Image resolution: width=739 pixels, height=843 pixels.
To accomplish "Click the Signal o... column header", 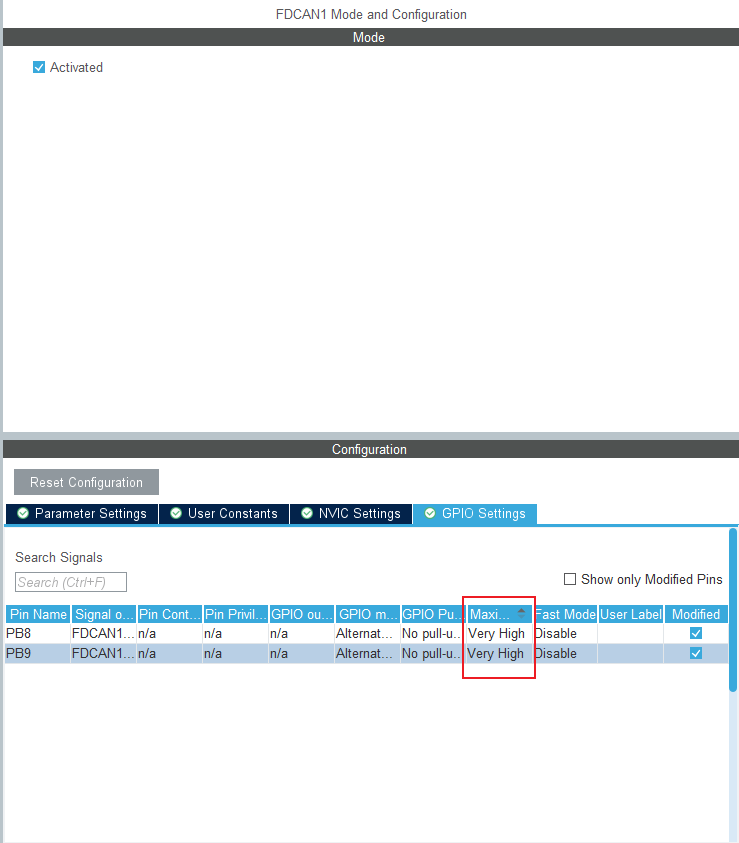I will click(104, 614).
